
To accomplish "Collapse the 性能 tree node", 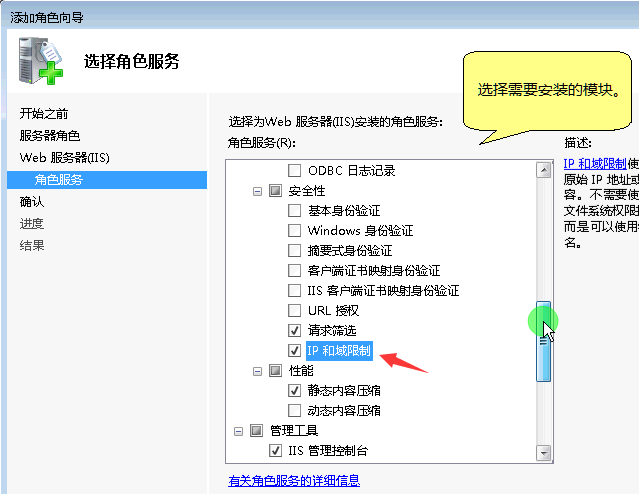I will click(x=258, y=371).
